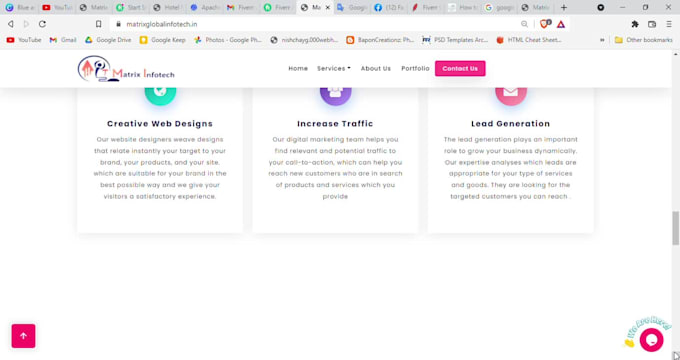Open Brave Rewards triangle icon
The width and height of the screenshot is (680, 360).
click(x=561, y=24)
